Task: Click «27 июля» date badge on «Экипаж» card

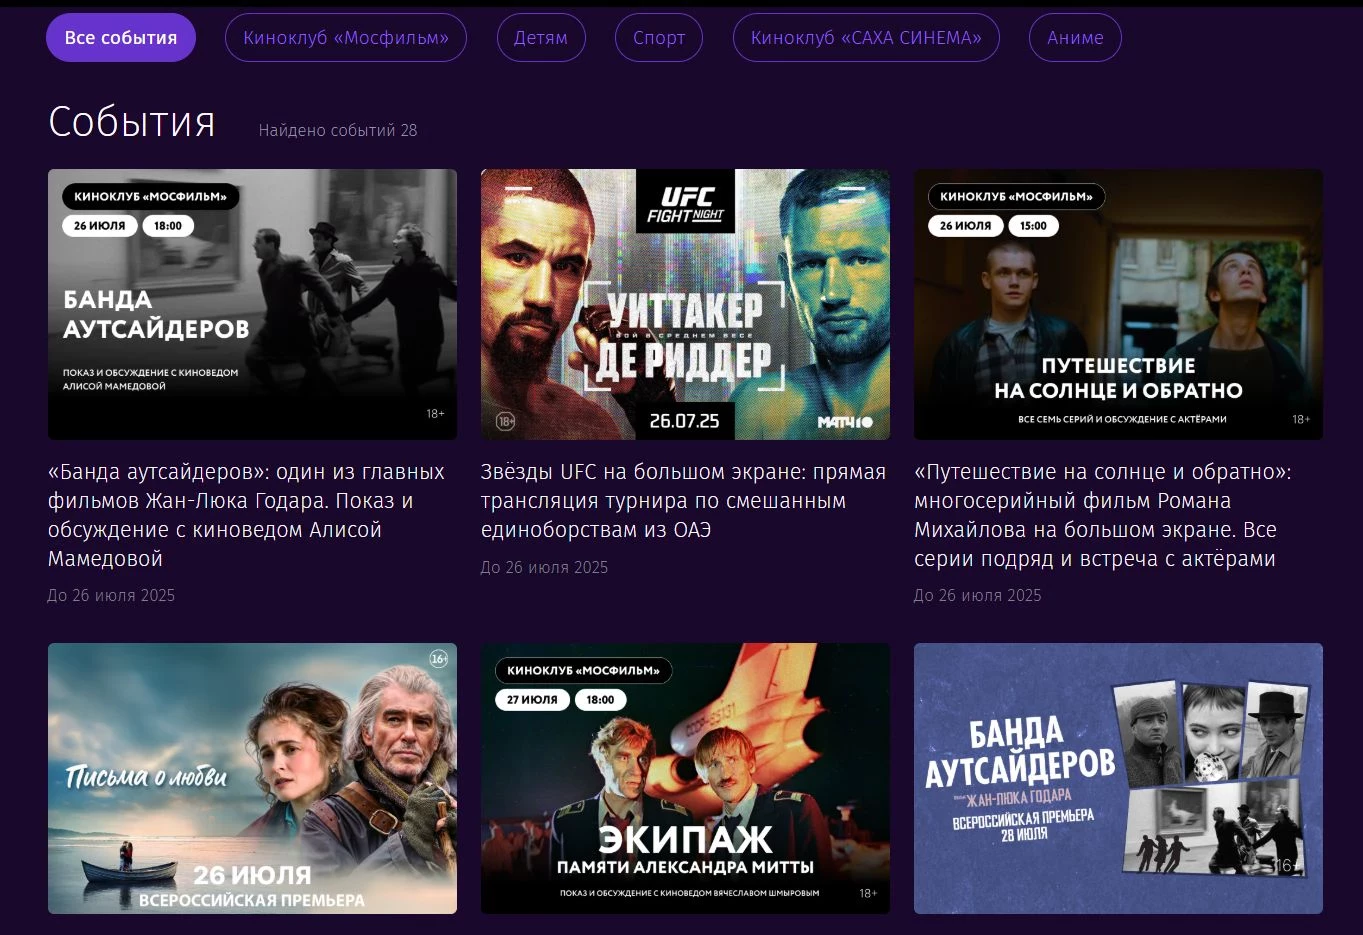Action: tap(532, 700)
